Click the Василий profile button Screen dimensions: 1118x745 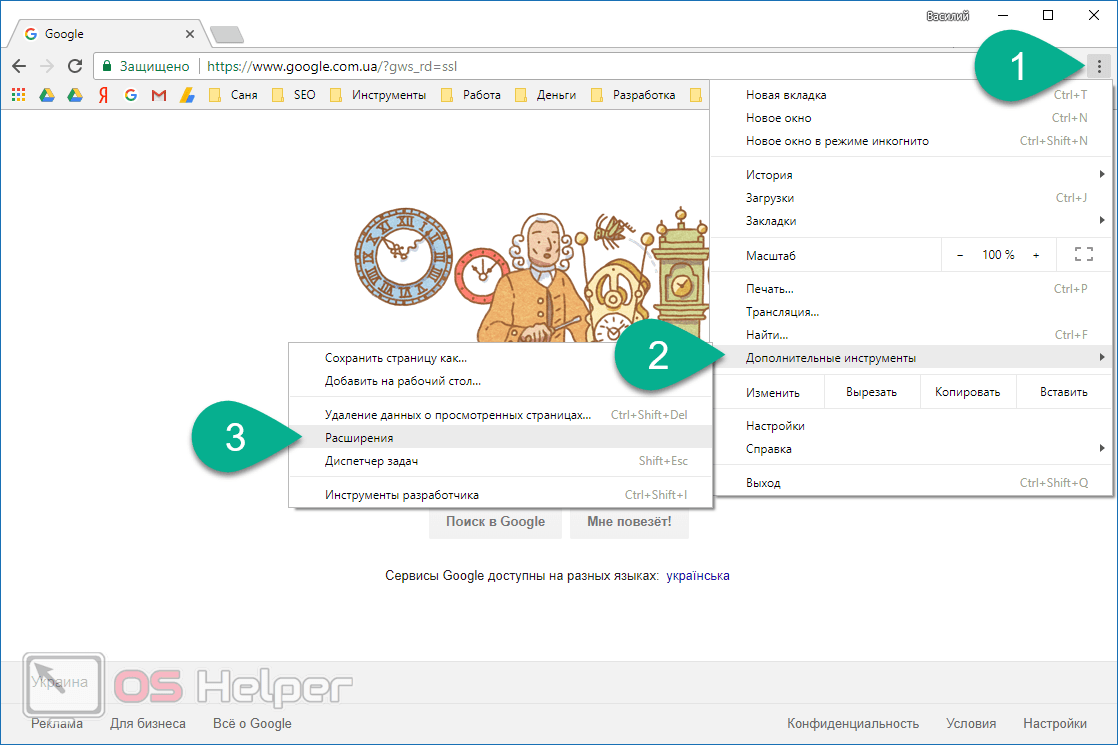point(947,16)
